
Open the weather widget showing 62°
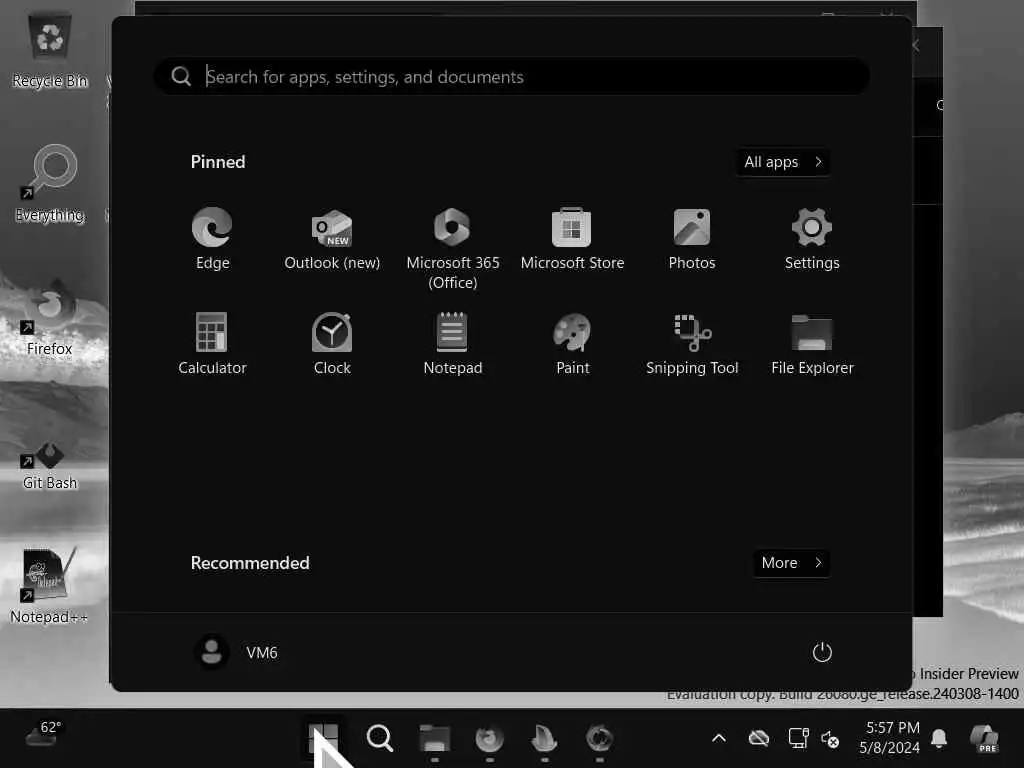[44, 735]
